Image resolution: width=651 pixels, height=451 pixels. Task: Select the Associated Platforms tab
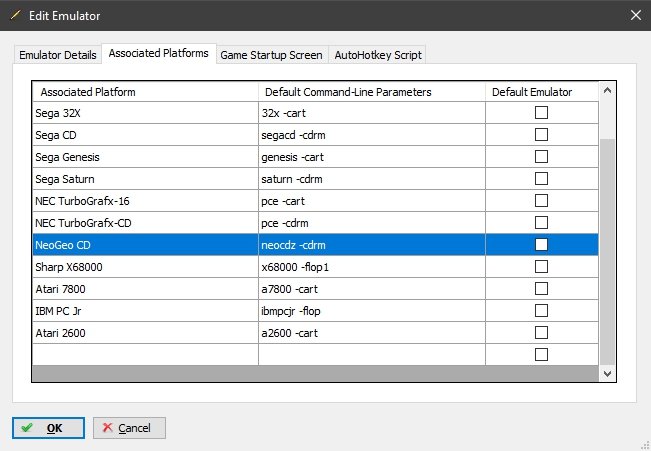coord(159,53)
